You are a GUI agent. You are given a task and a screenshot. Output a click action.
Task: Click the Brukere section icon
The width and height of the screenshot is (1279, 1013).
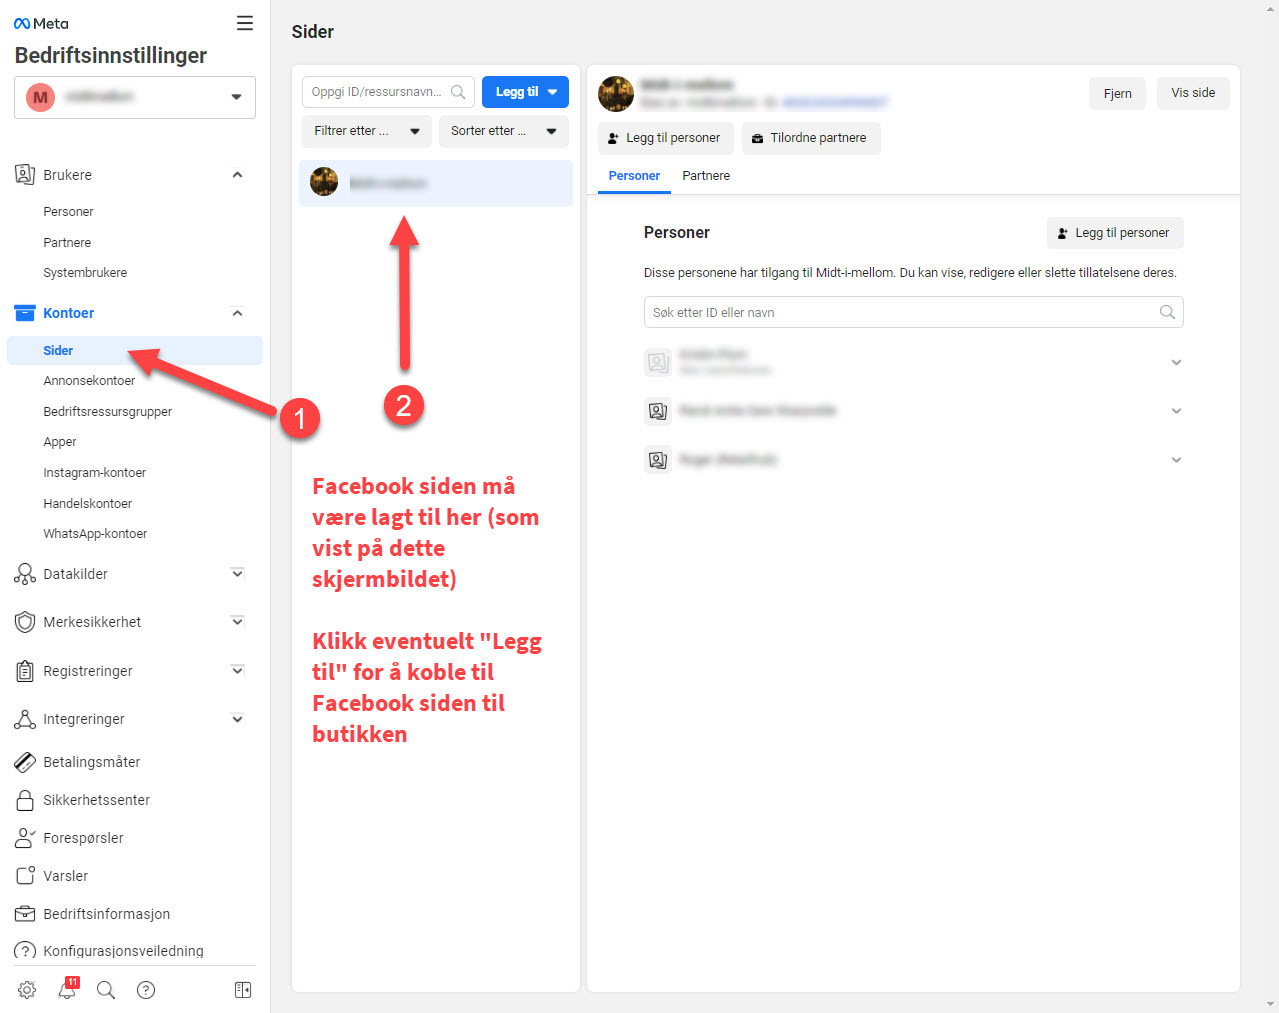point(25,175)
